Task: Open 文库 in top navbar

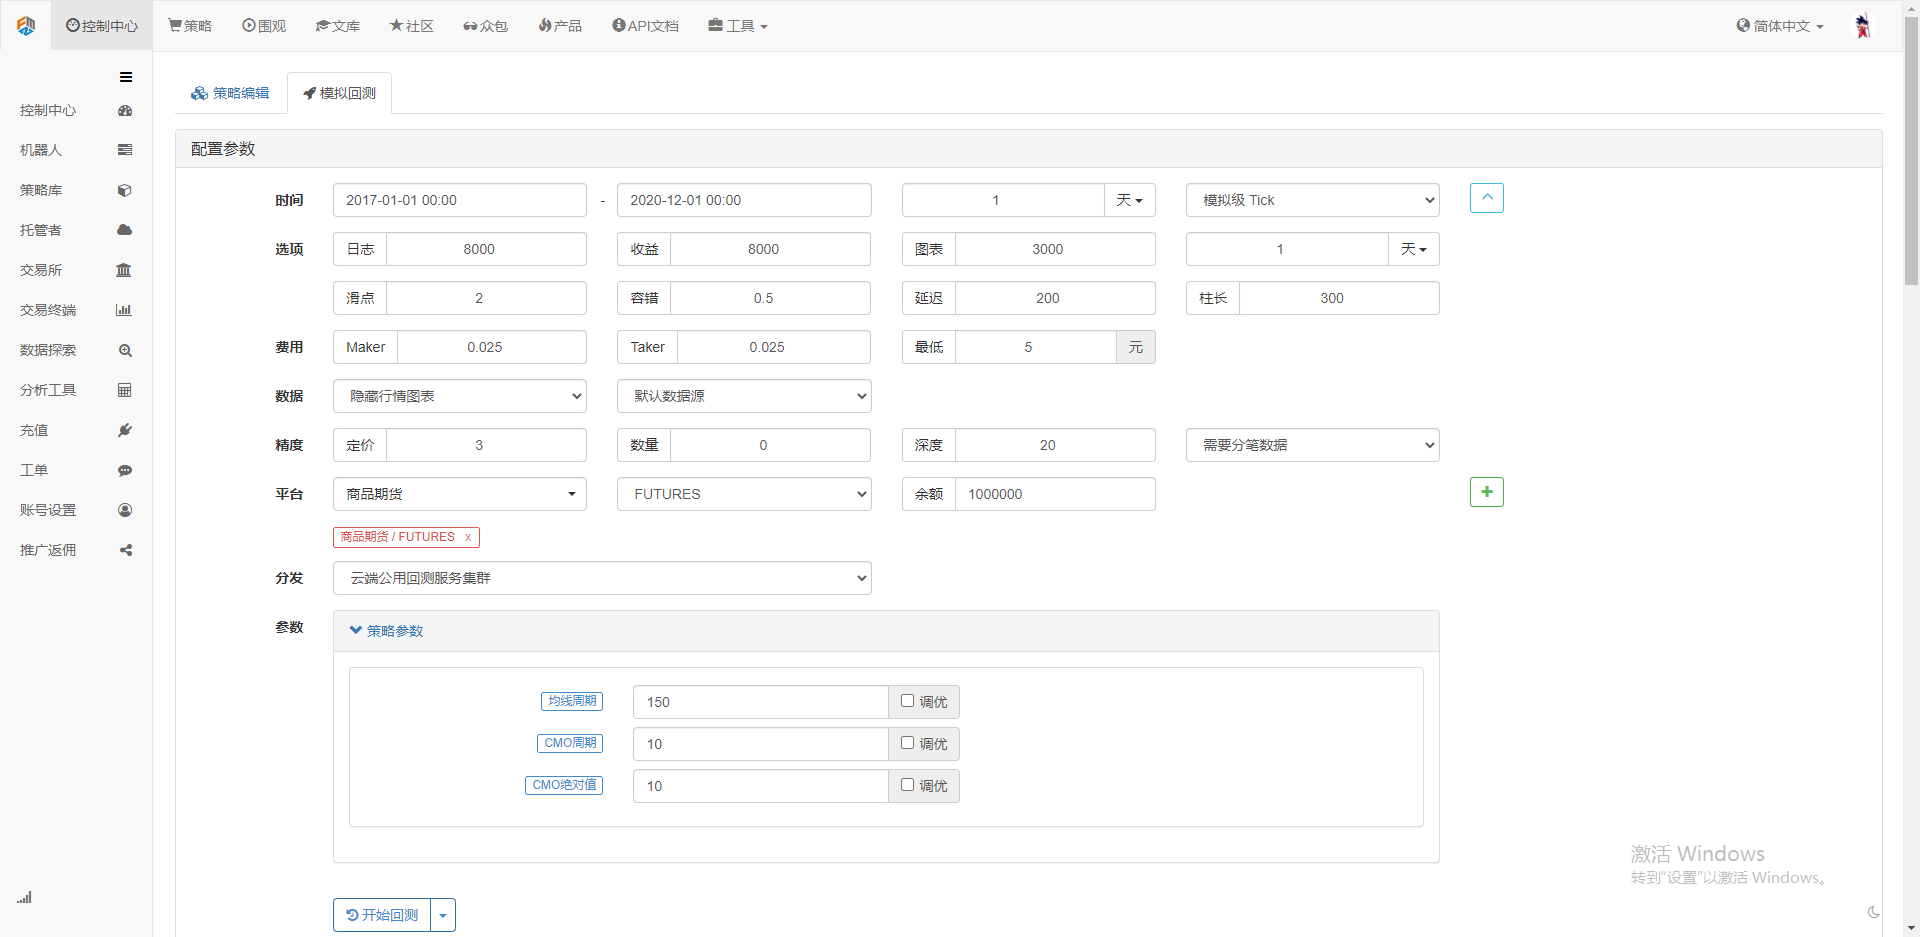Action: pyautogui.click(x=338, y=26)
